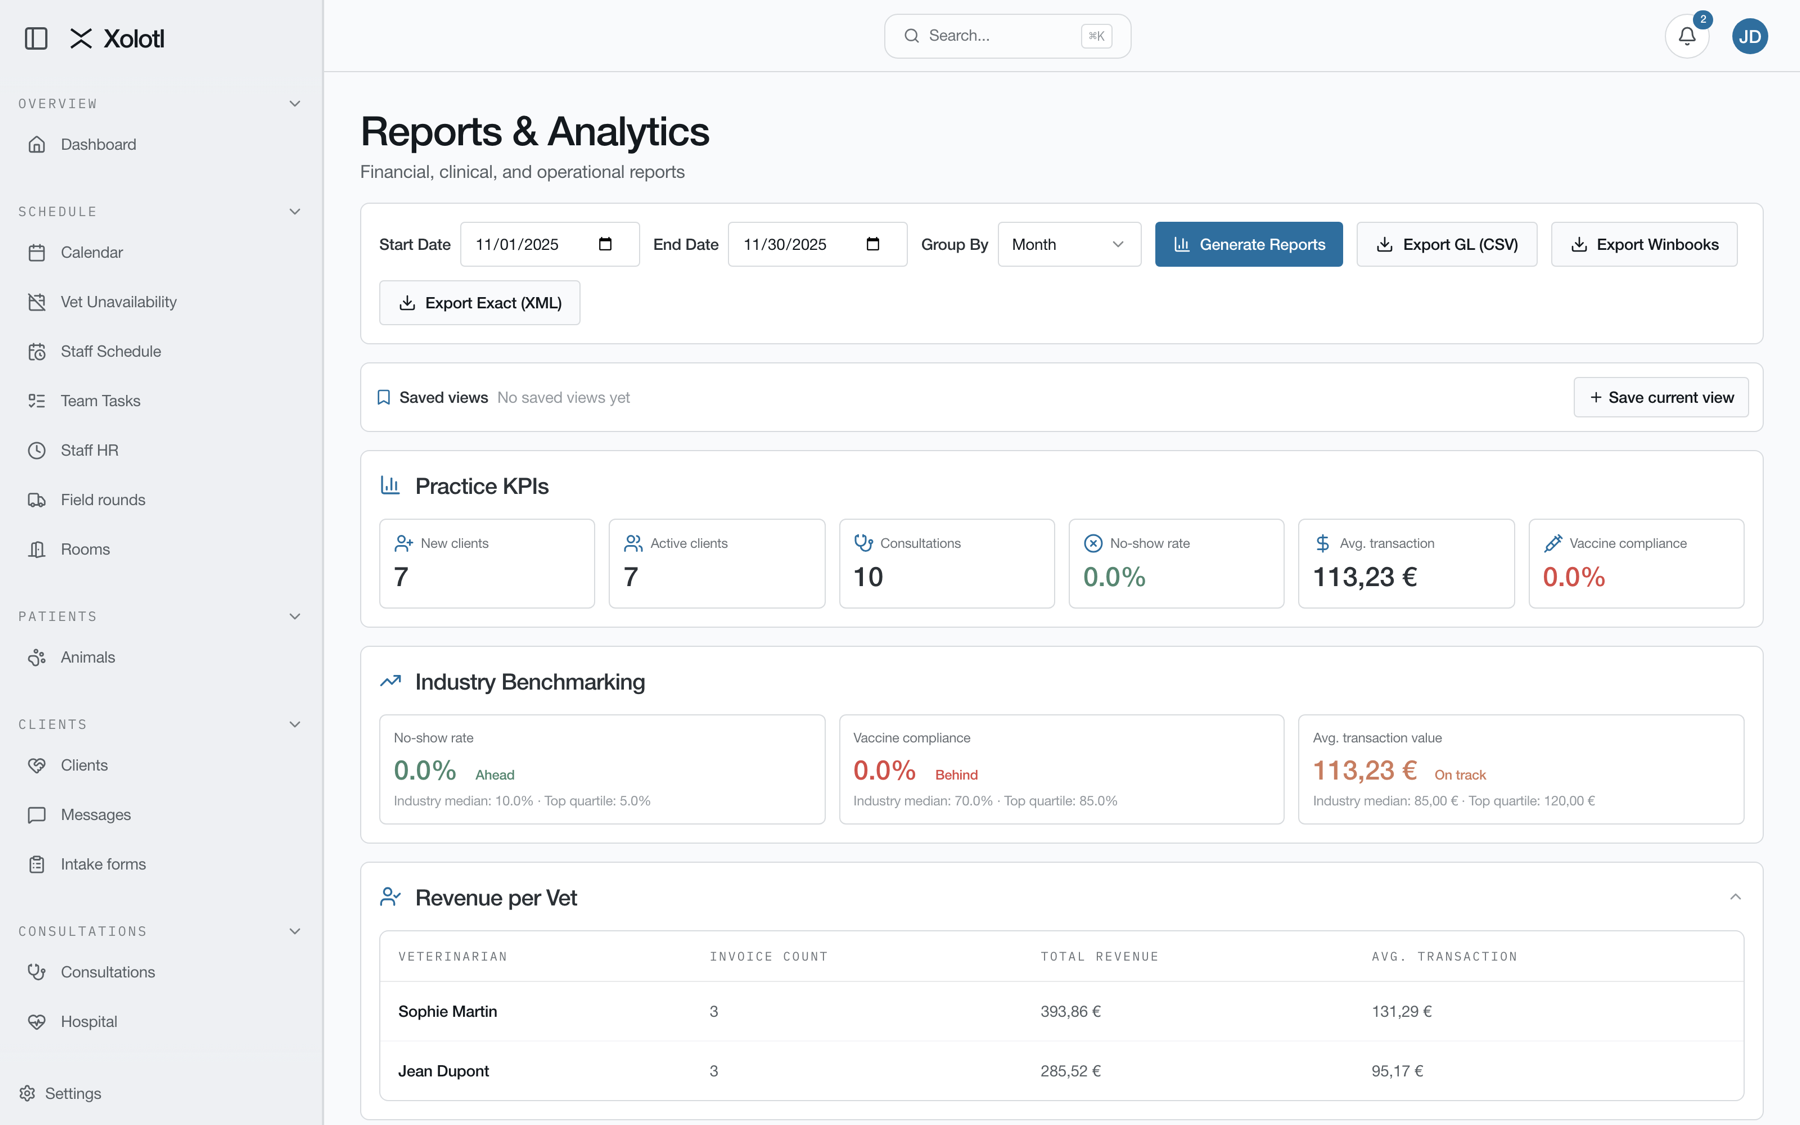Open Start Date calendar picker icon

coord(605,244)
